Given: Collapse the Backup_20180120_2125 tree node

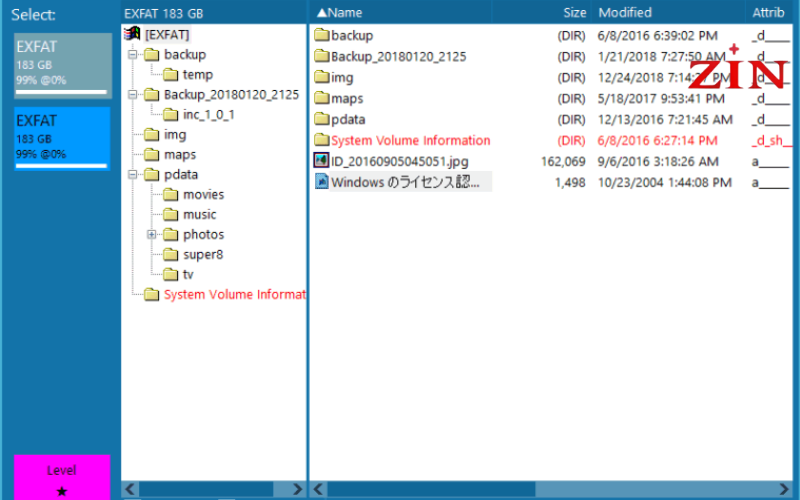Looking at the screenshot, I should pos(133,94).
